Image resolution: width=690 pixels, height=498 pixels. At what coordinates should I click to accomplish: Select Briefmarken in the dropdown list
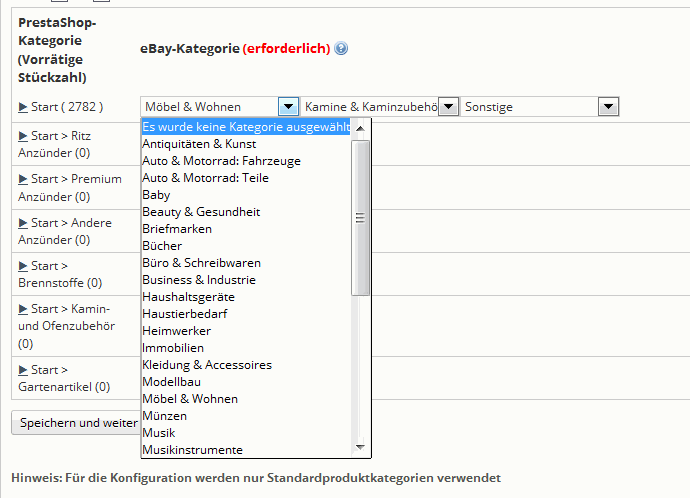click(x=246, y=229)
